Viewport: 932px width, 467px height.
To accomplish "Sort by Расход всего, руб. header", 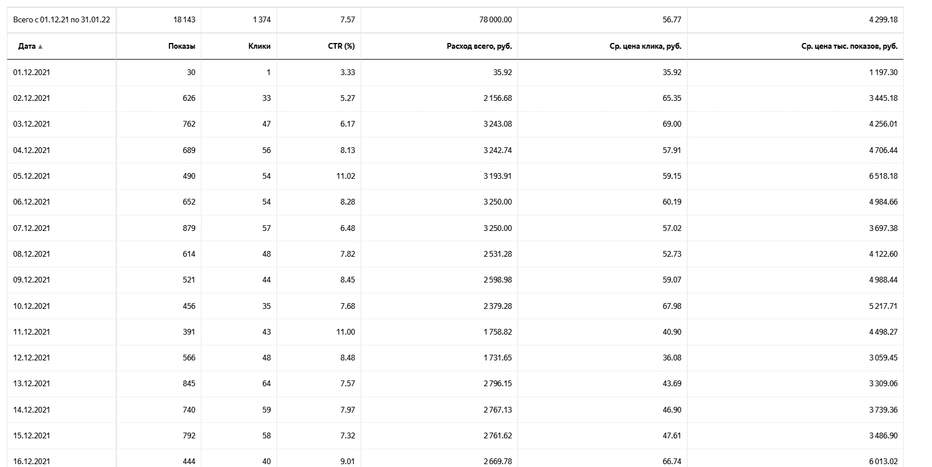I will (x=479, y=46).
